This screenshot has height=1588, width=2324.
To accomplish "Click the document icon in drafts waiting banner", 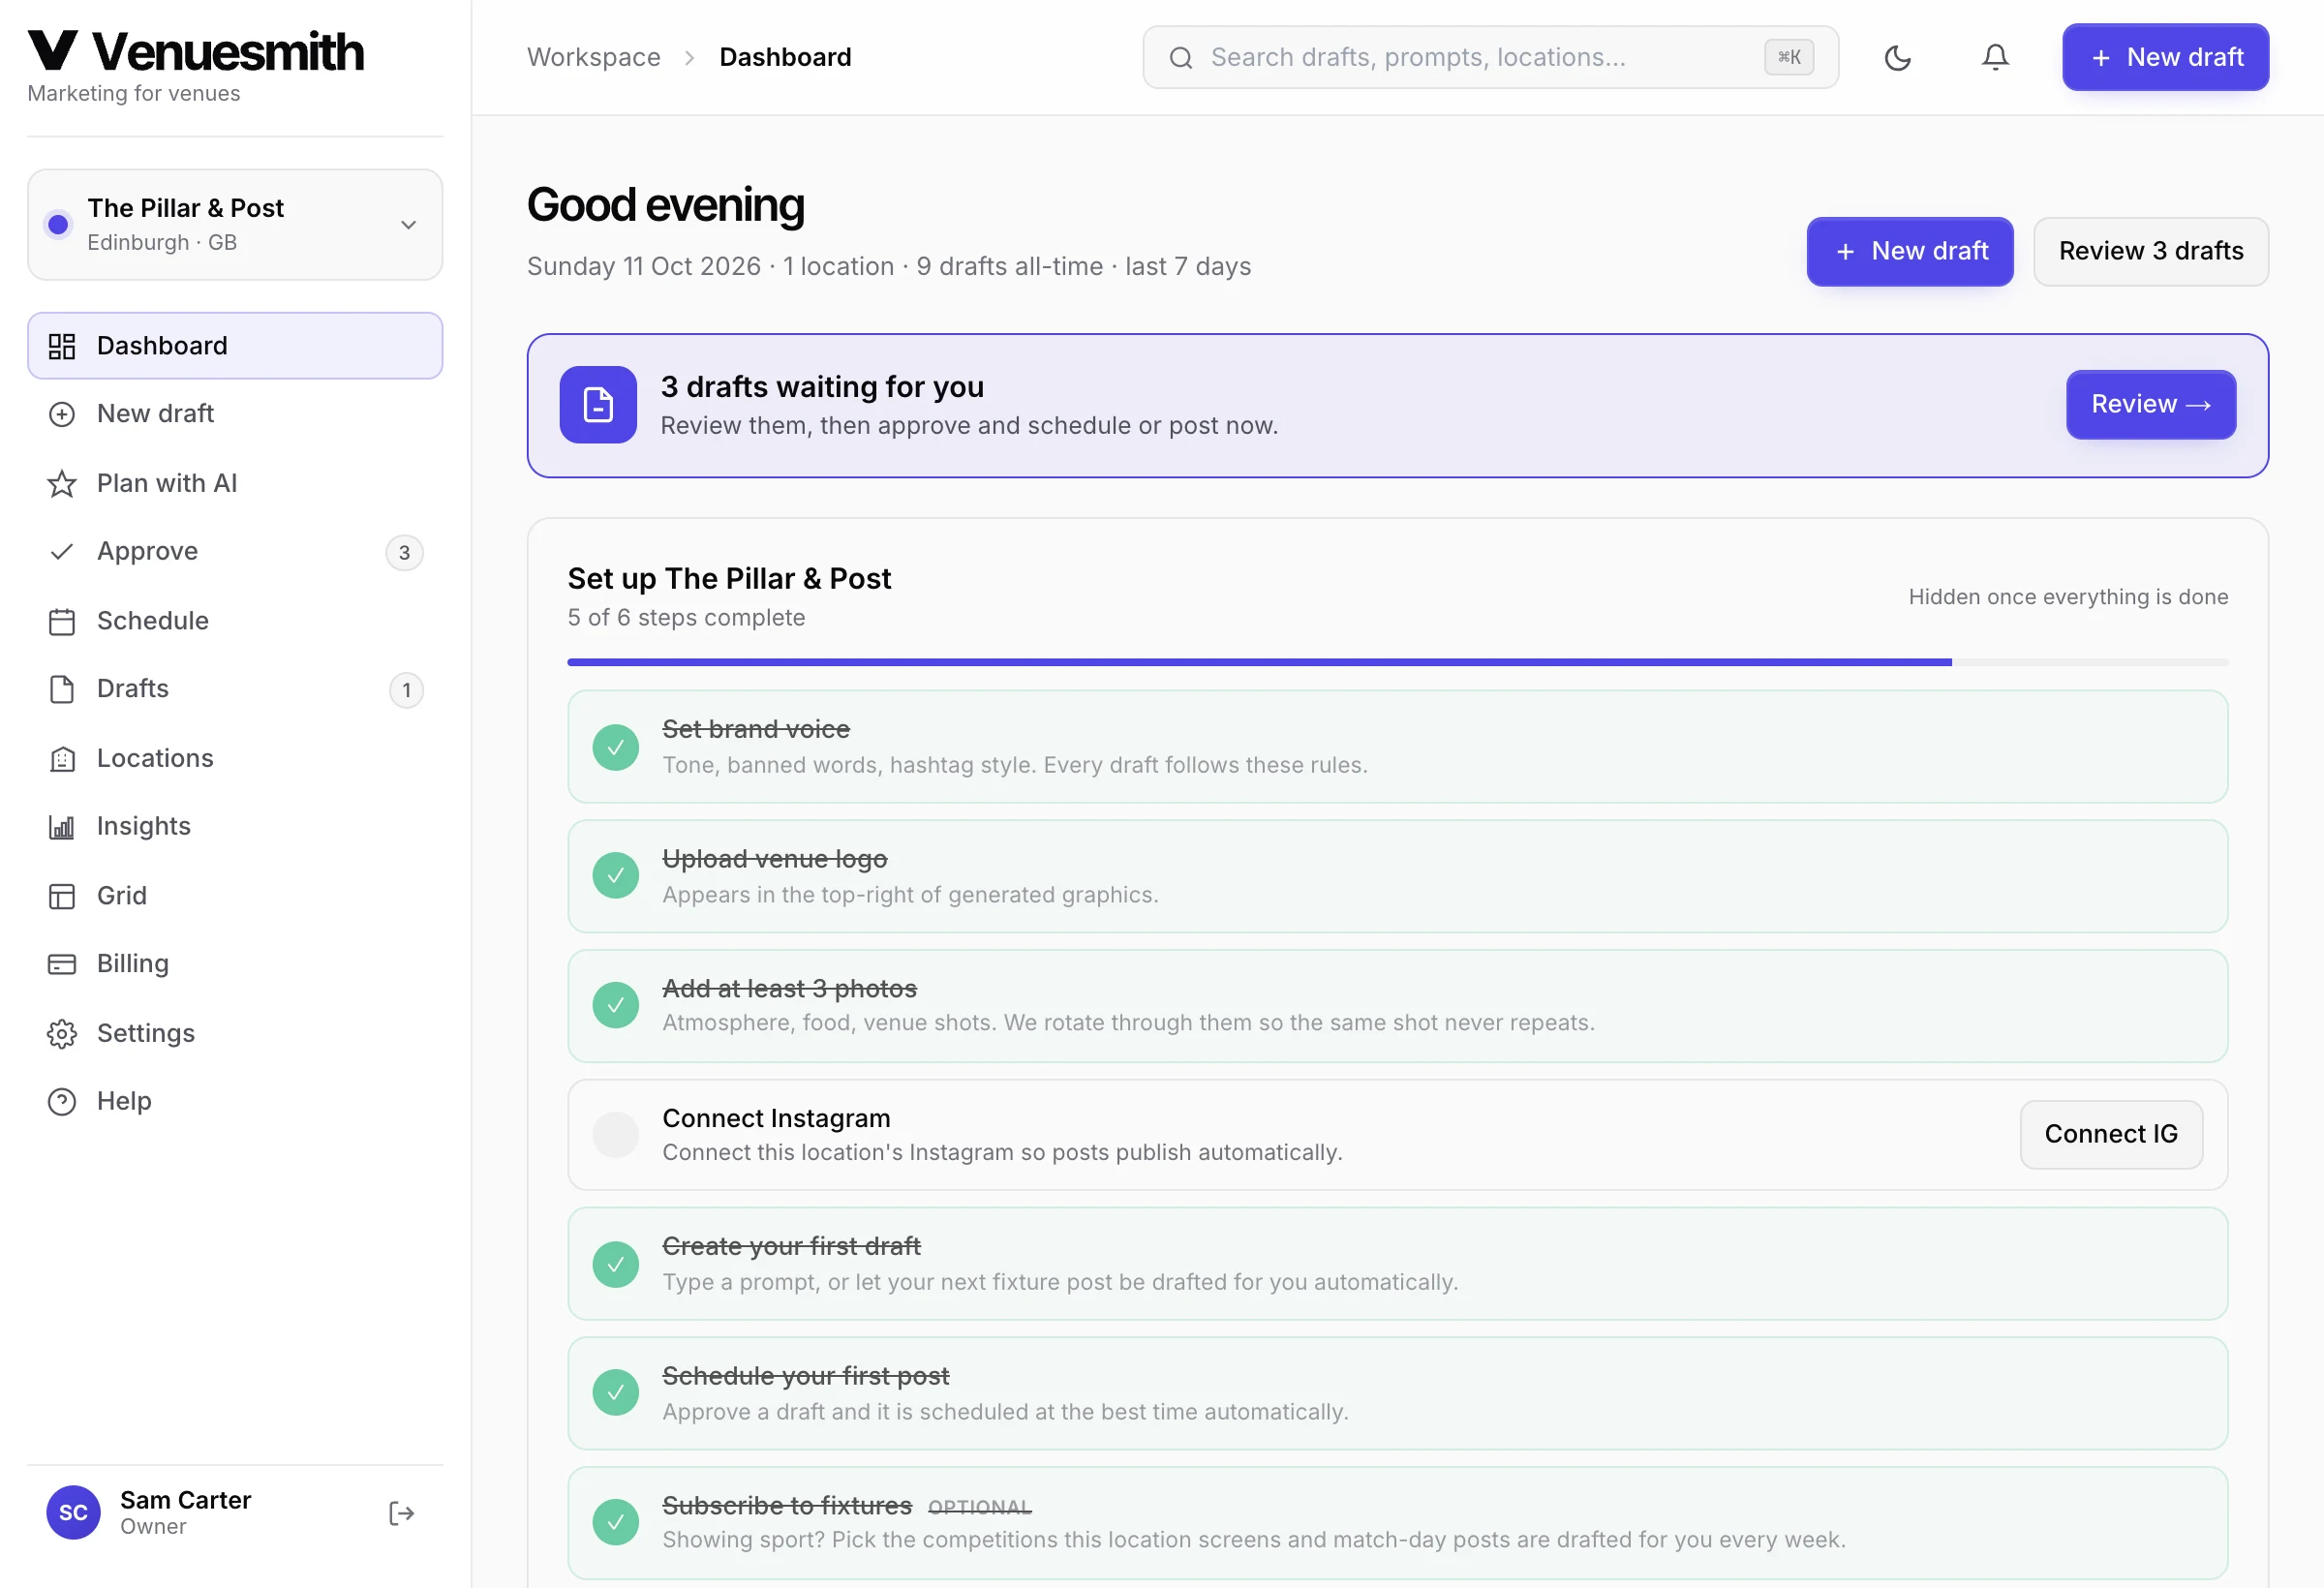I will coord(598,405).
